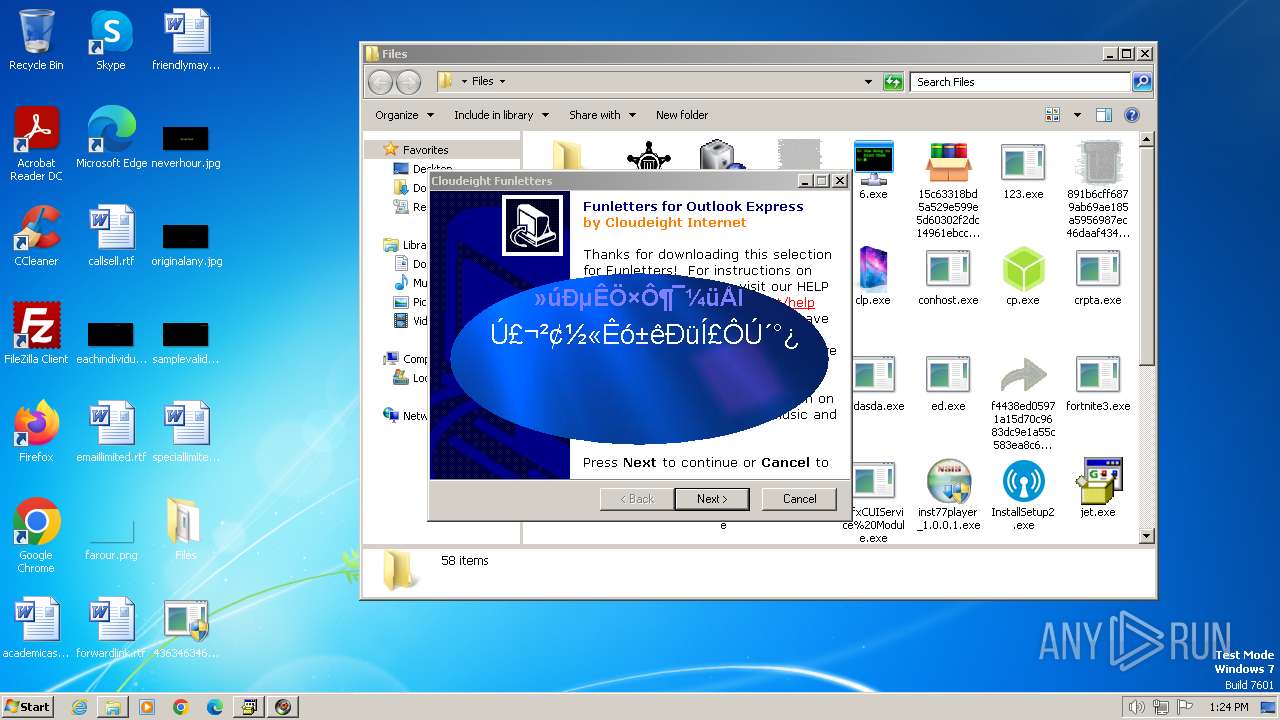
Task: Open the Share with menu
Action: point(602,115)
